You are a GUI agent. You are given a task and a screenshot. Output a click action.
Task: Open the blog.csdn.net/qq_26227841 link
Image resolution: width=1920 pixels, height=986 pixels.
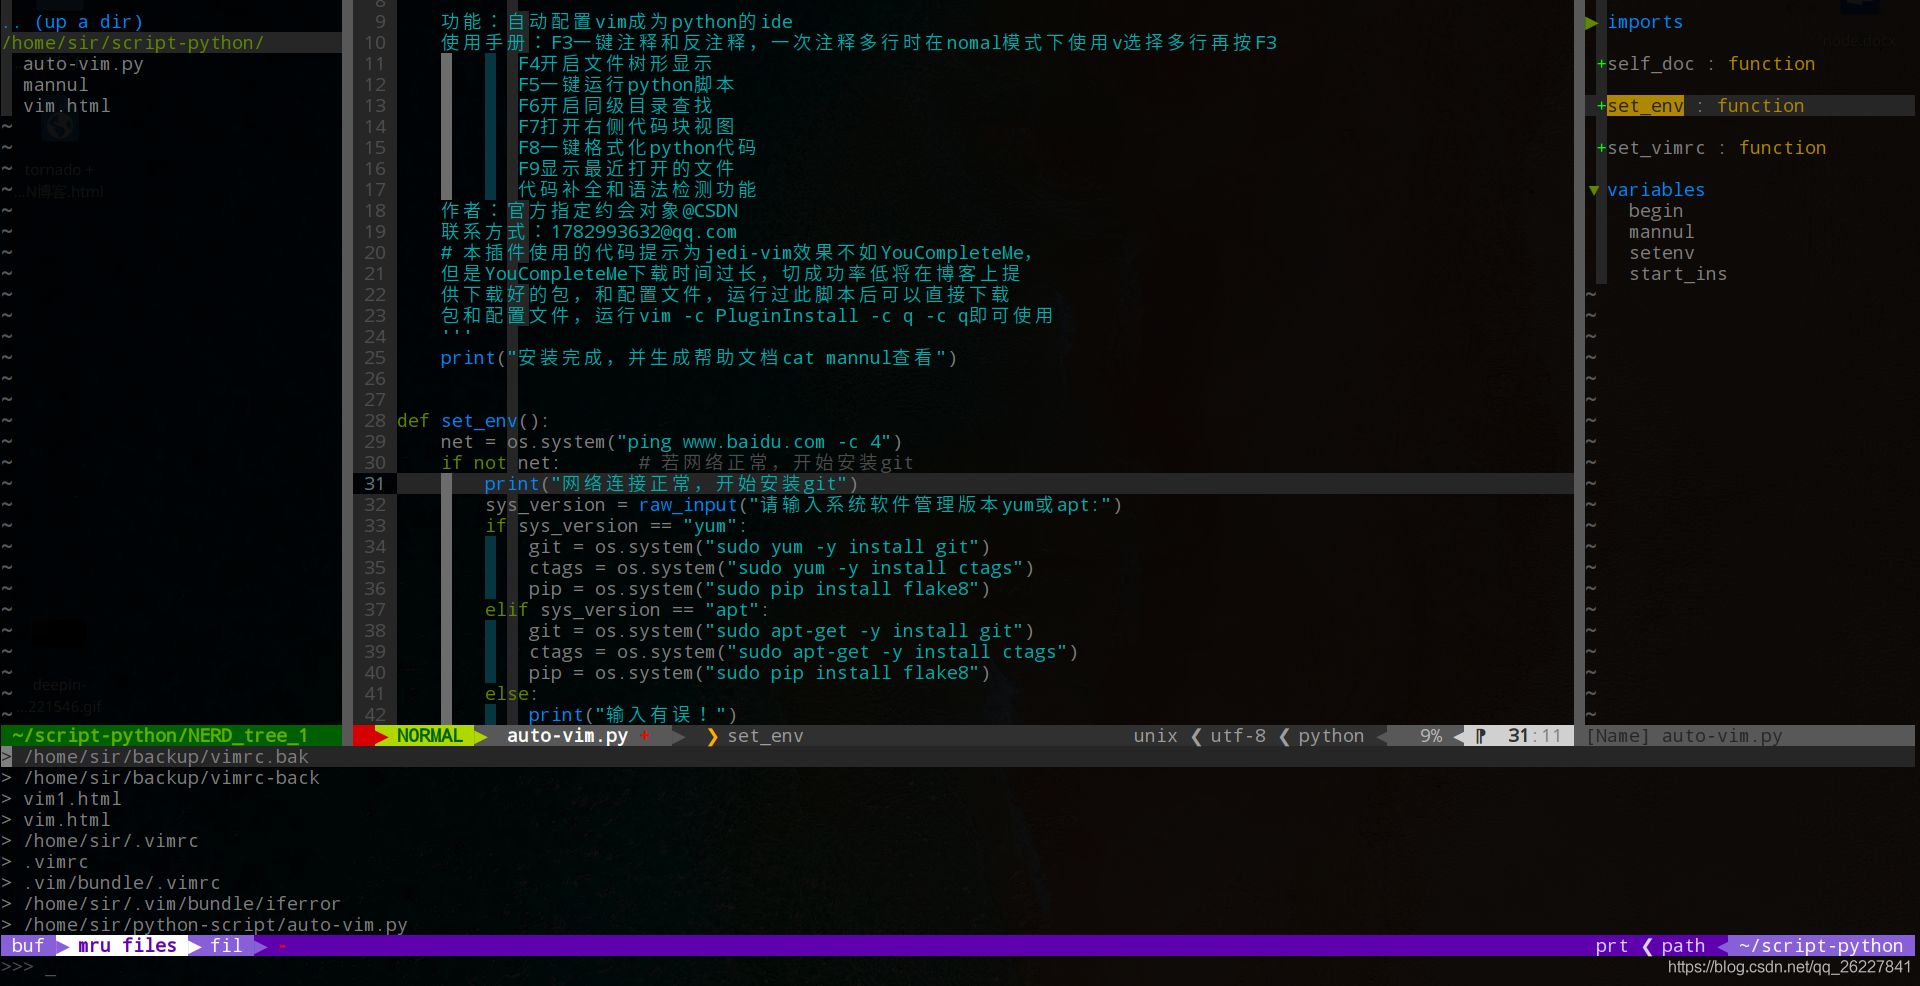[x=1789, y=967]
